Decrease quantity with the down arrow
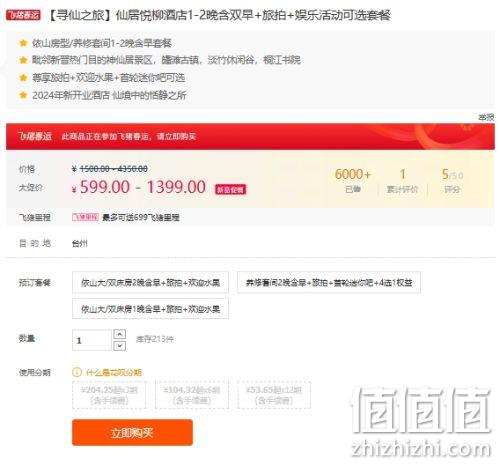The height and width of the screenshot is (466, 500). pos(120,346)
